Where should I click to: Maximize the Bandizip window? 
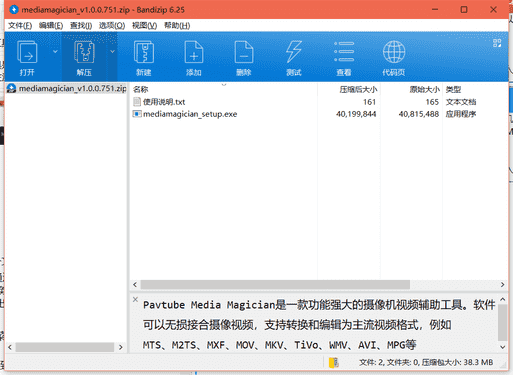tap(464, 10)
